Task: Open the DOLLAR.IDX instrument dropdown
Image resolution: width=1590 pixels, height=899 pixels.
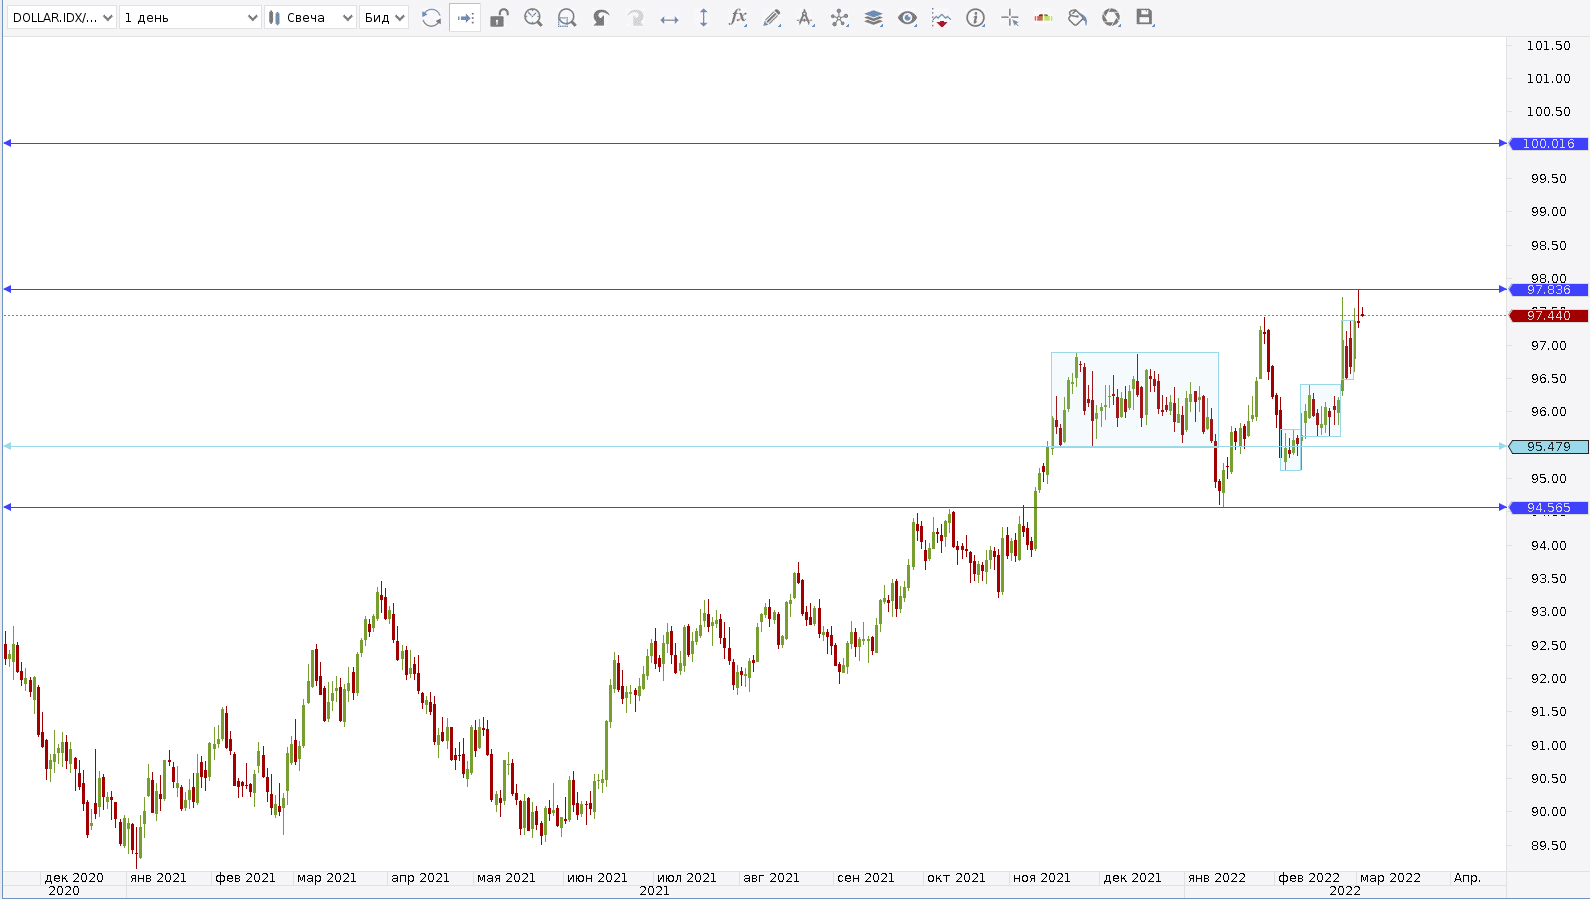Action: tap(62, 18)
